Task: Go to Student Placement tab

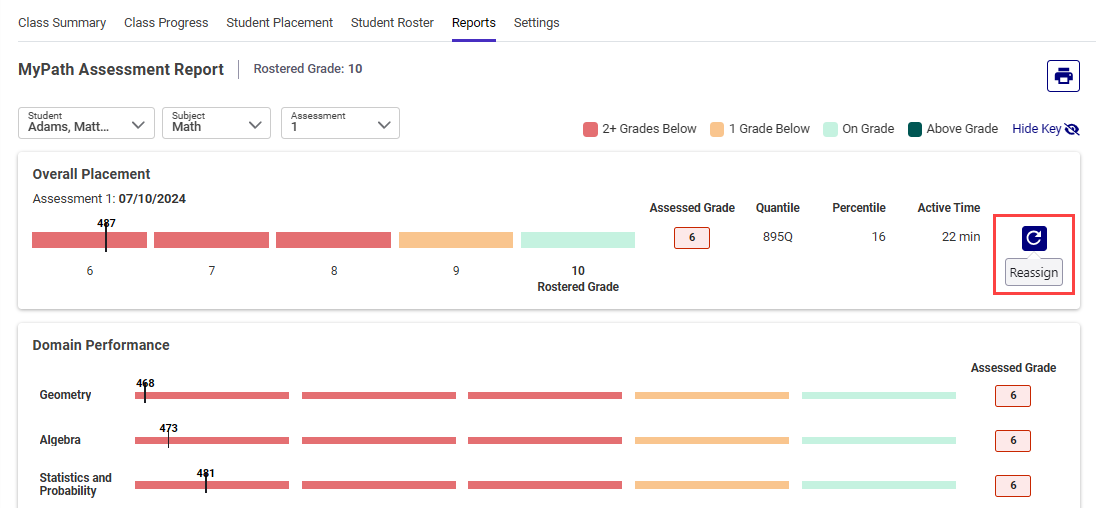Action: click(279, 22)
